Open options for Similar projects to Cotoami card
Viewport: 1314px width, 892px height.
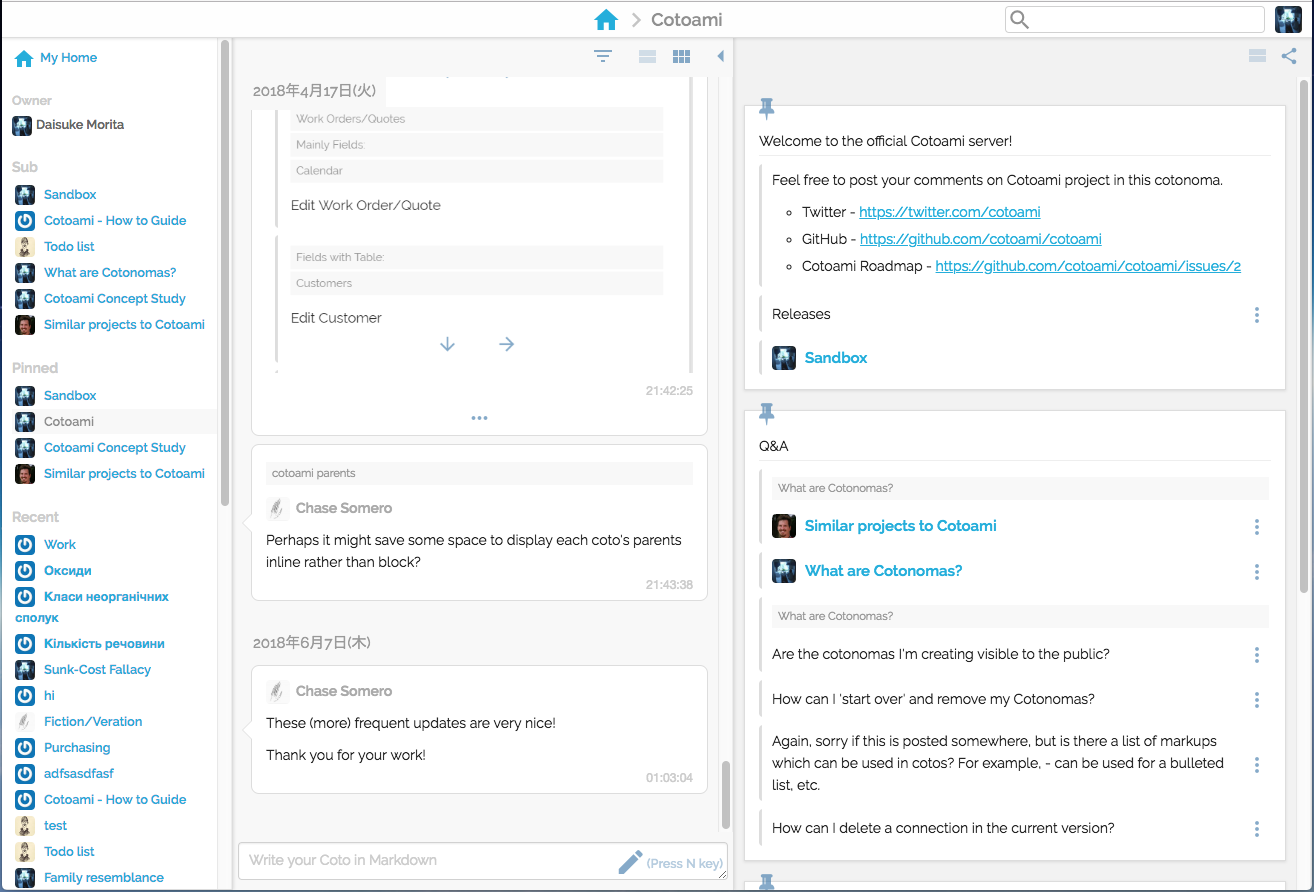[1257, 526]
